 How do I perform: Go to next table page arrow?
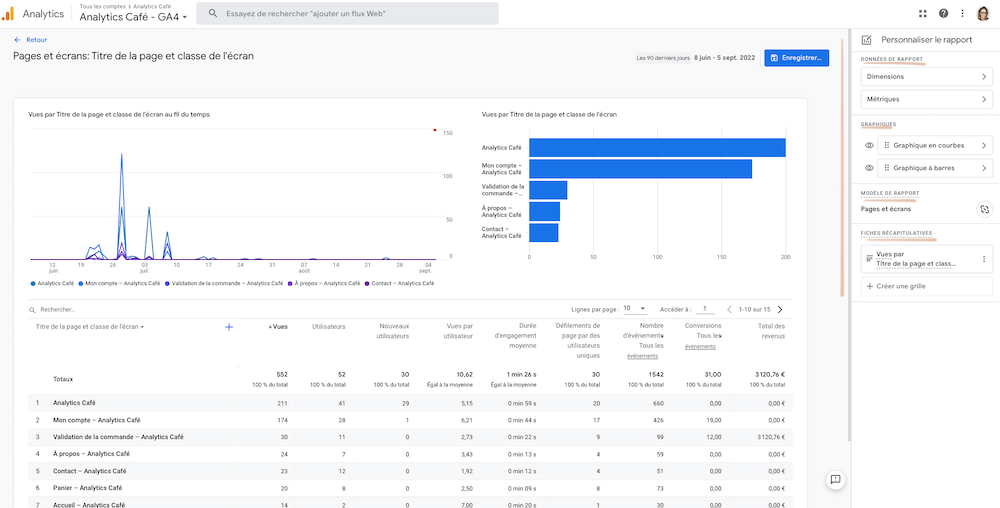coord(780,309)
